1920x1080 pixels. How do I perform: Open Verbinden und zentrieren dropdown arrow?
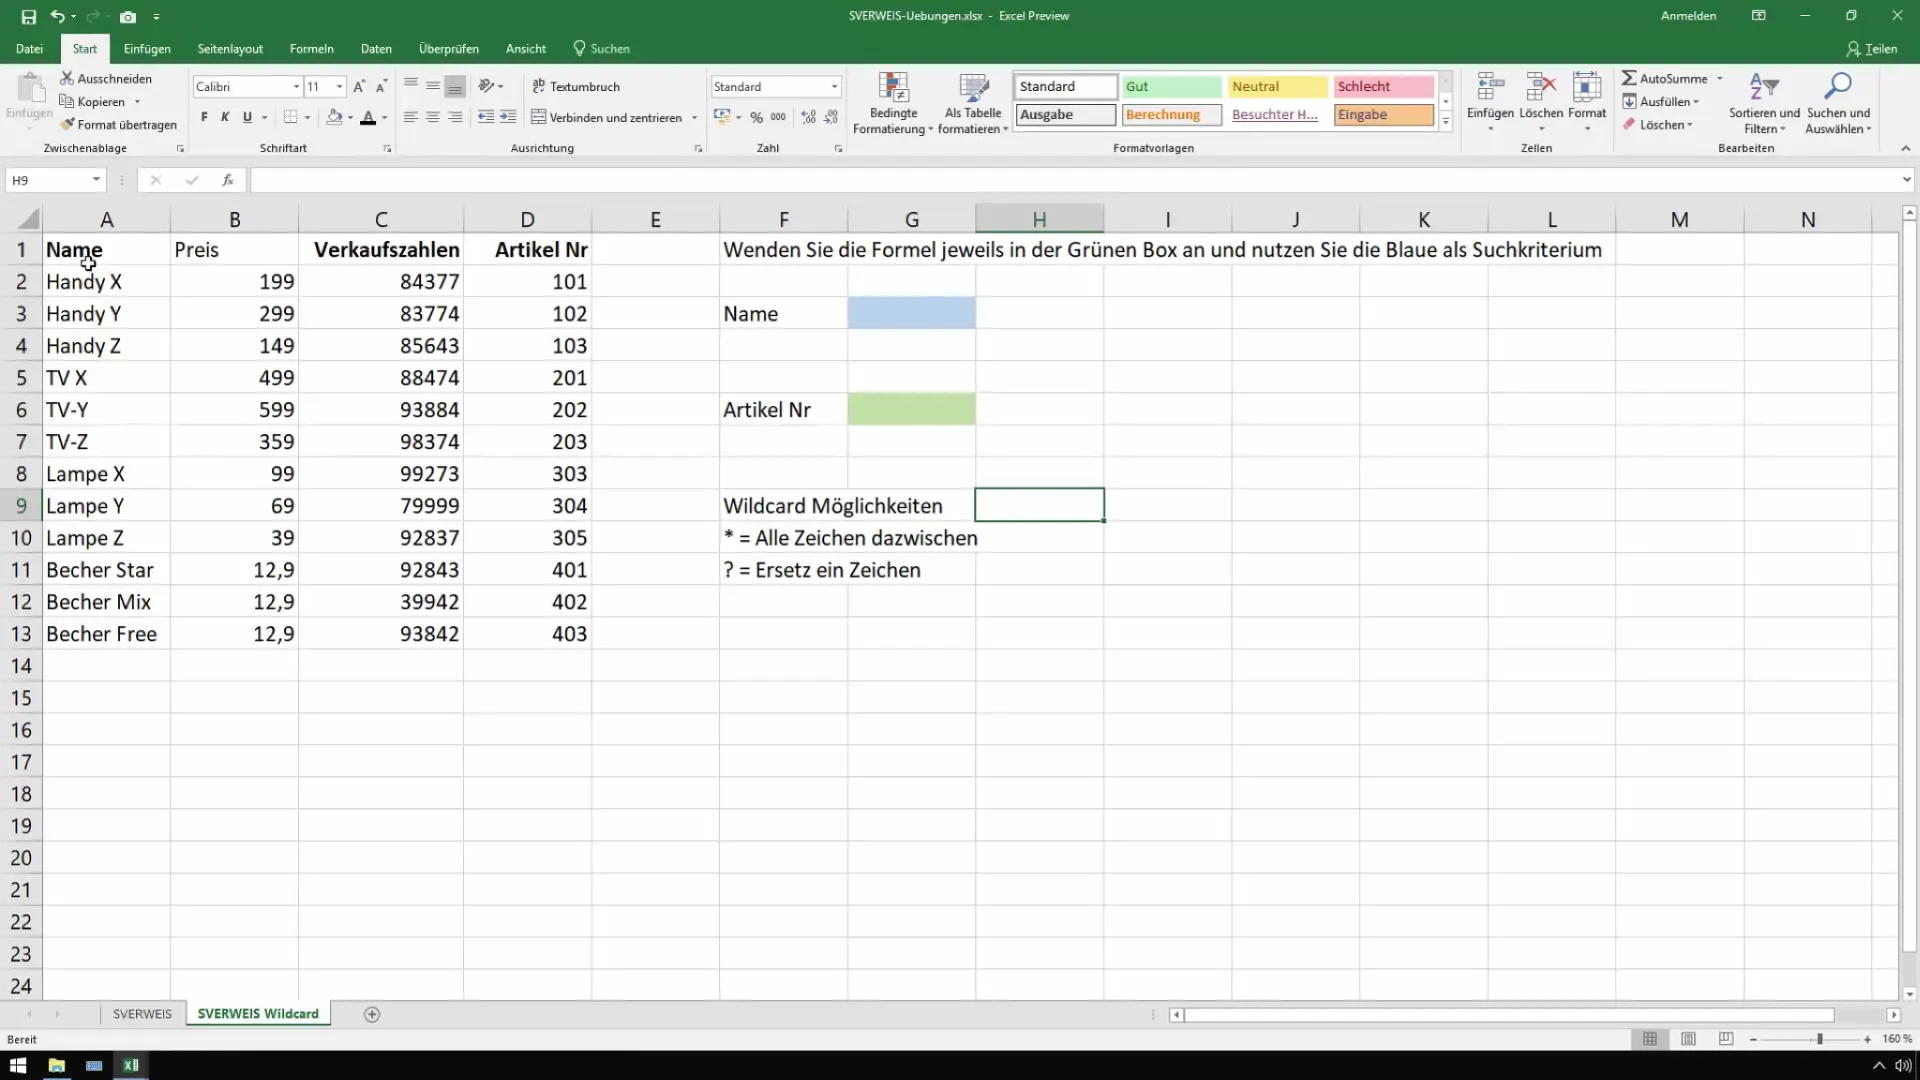click(x=694, y=117)
